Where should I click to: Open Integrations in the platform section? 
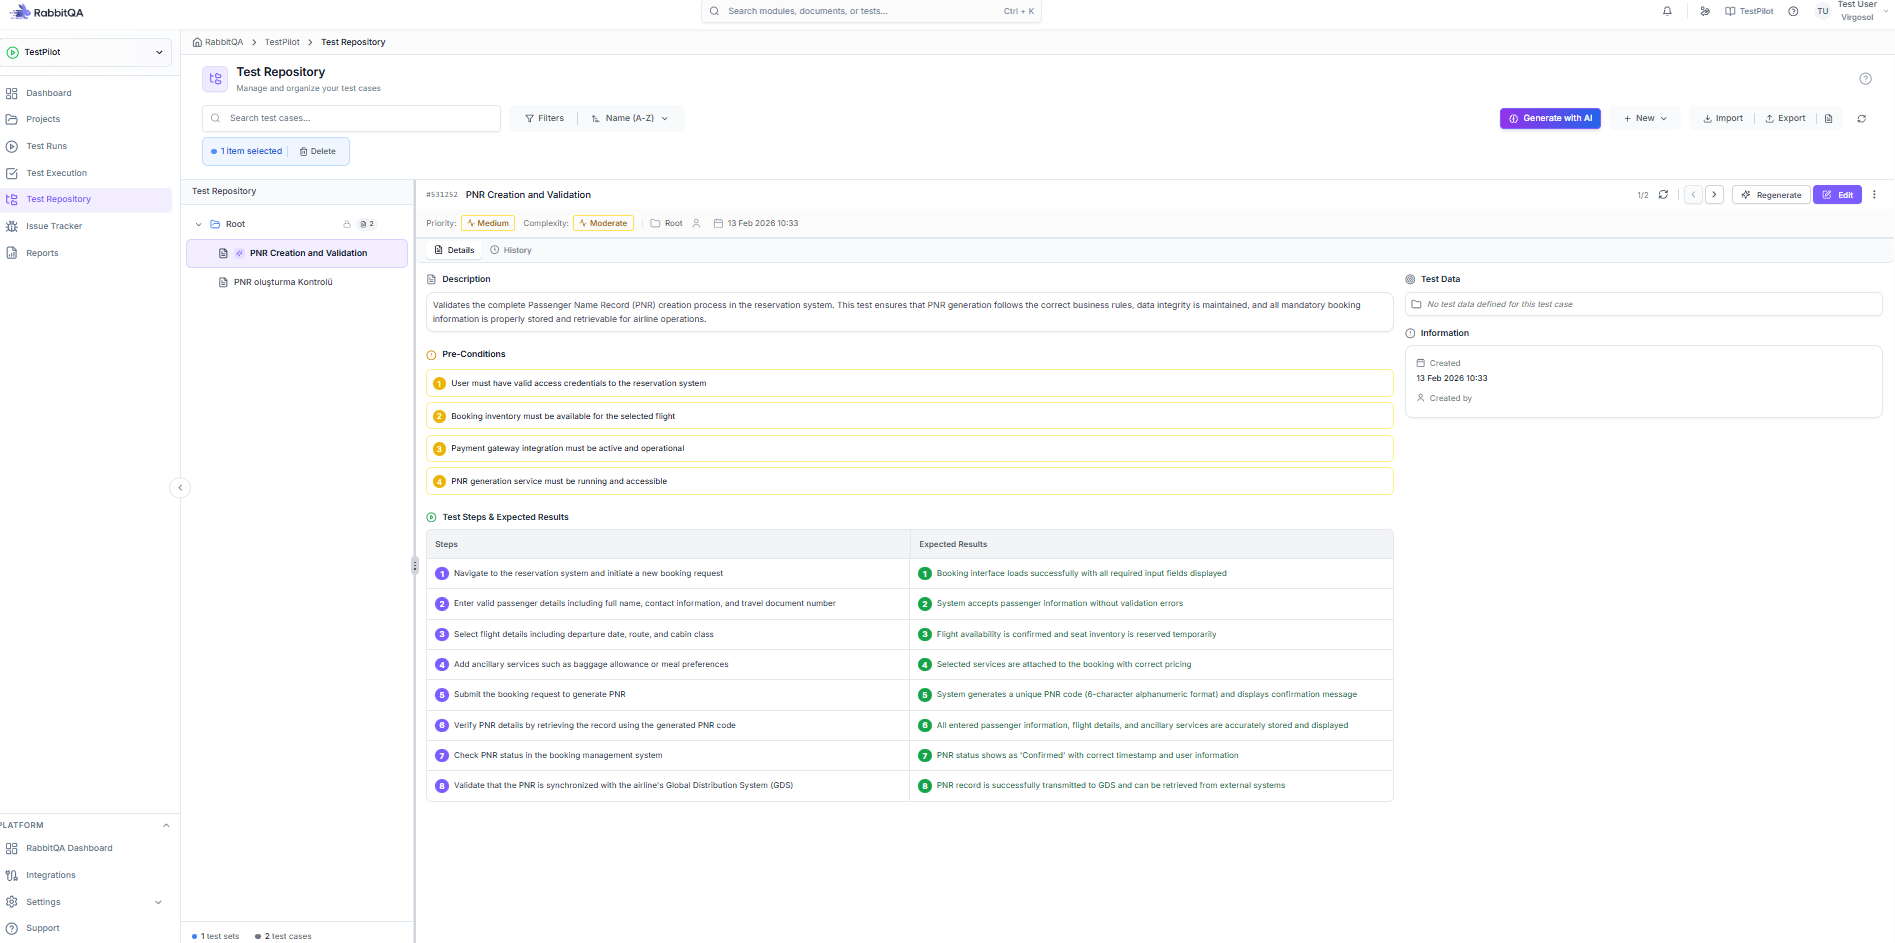86,875
